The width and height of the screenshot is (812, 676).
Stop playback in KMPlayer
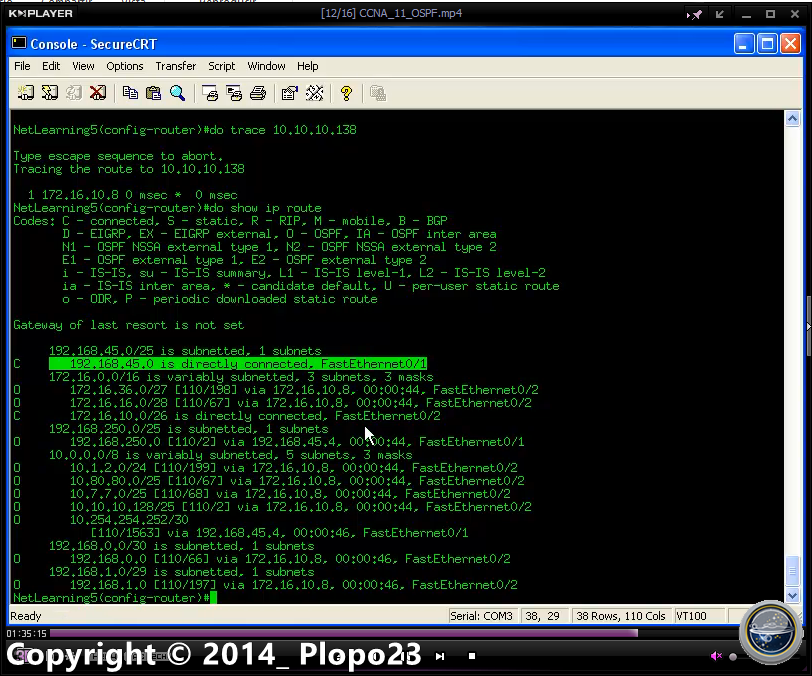click(x=472, y=656)
